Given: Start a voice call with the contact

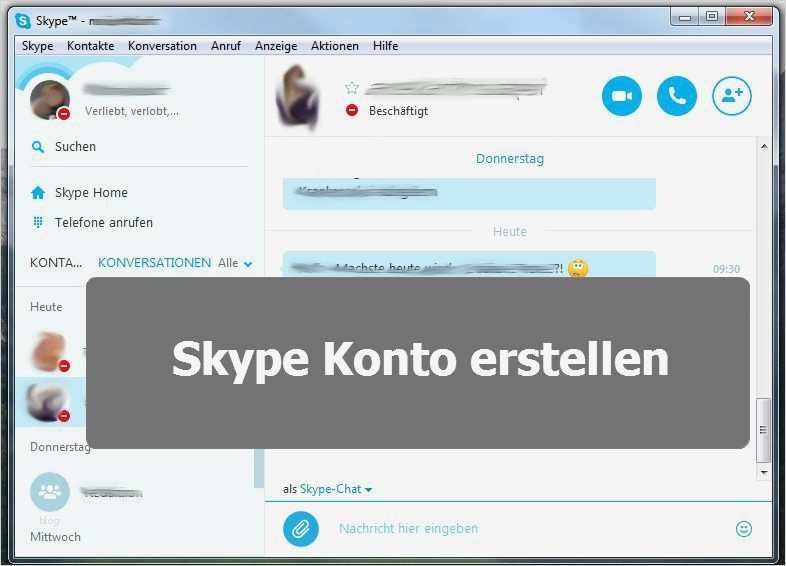Looking at the screenshot, I should click(677, 96).
